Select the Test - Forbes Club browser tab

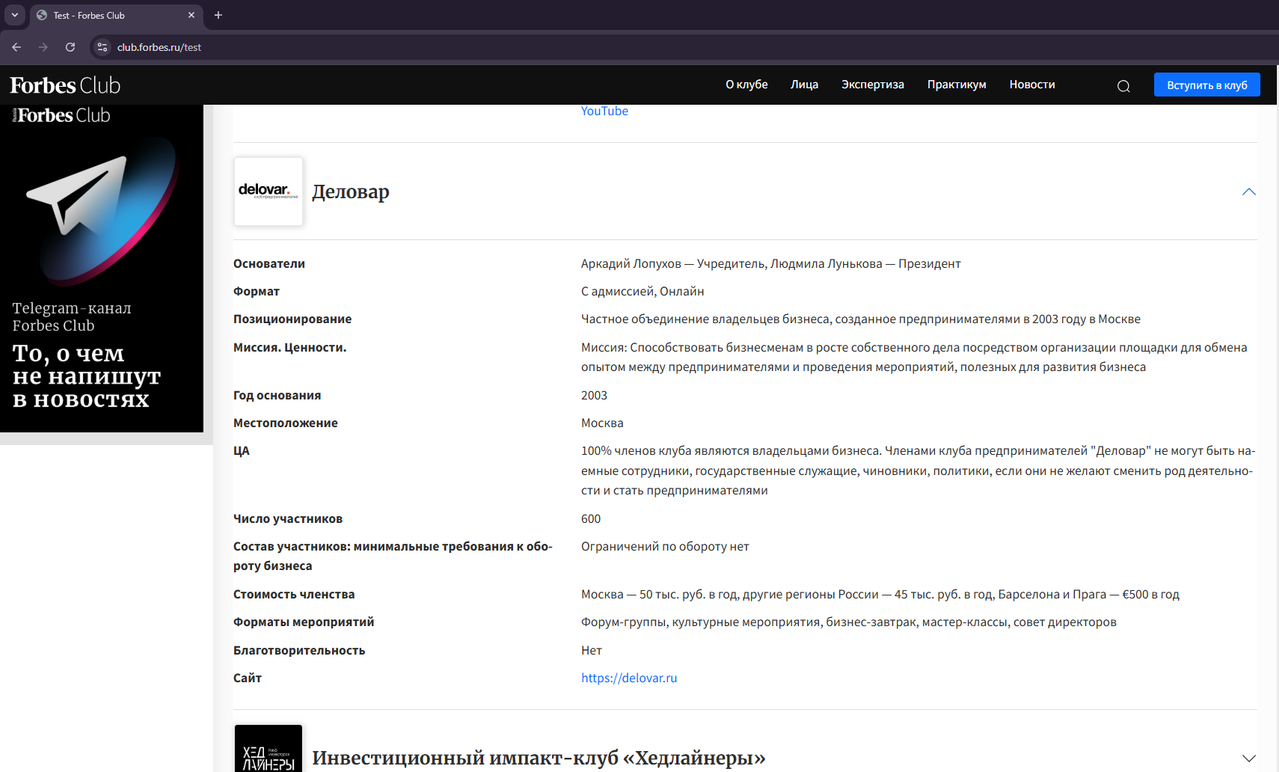(x=114, y=15)
